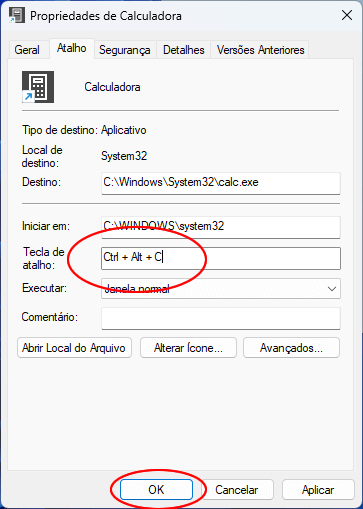363x509 pixels.
Task: Go to the Detalhes tab
Action: click(x=183, y=50)
